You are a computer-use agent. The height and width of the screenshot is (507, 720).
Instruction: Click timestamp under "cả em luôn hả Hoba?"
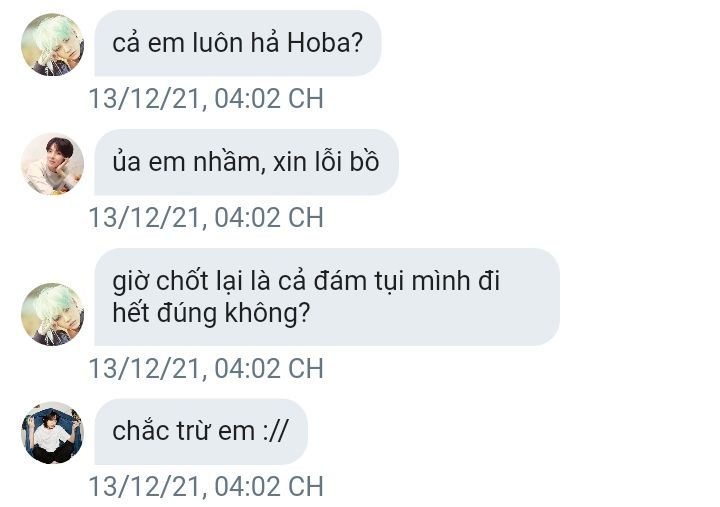(x=206, y=98)
